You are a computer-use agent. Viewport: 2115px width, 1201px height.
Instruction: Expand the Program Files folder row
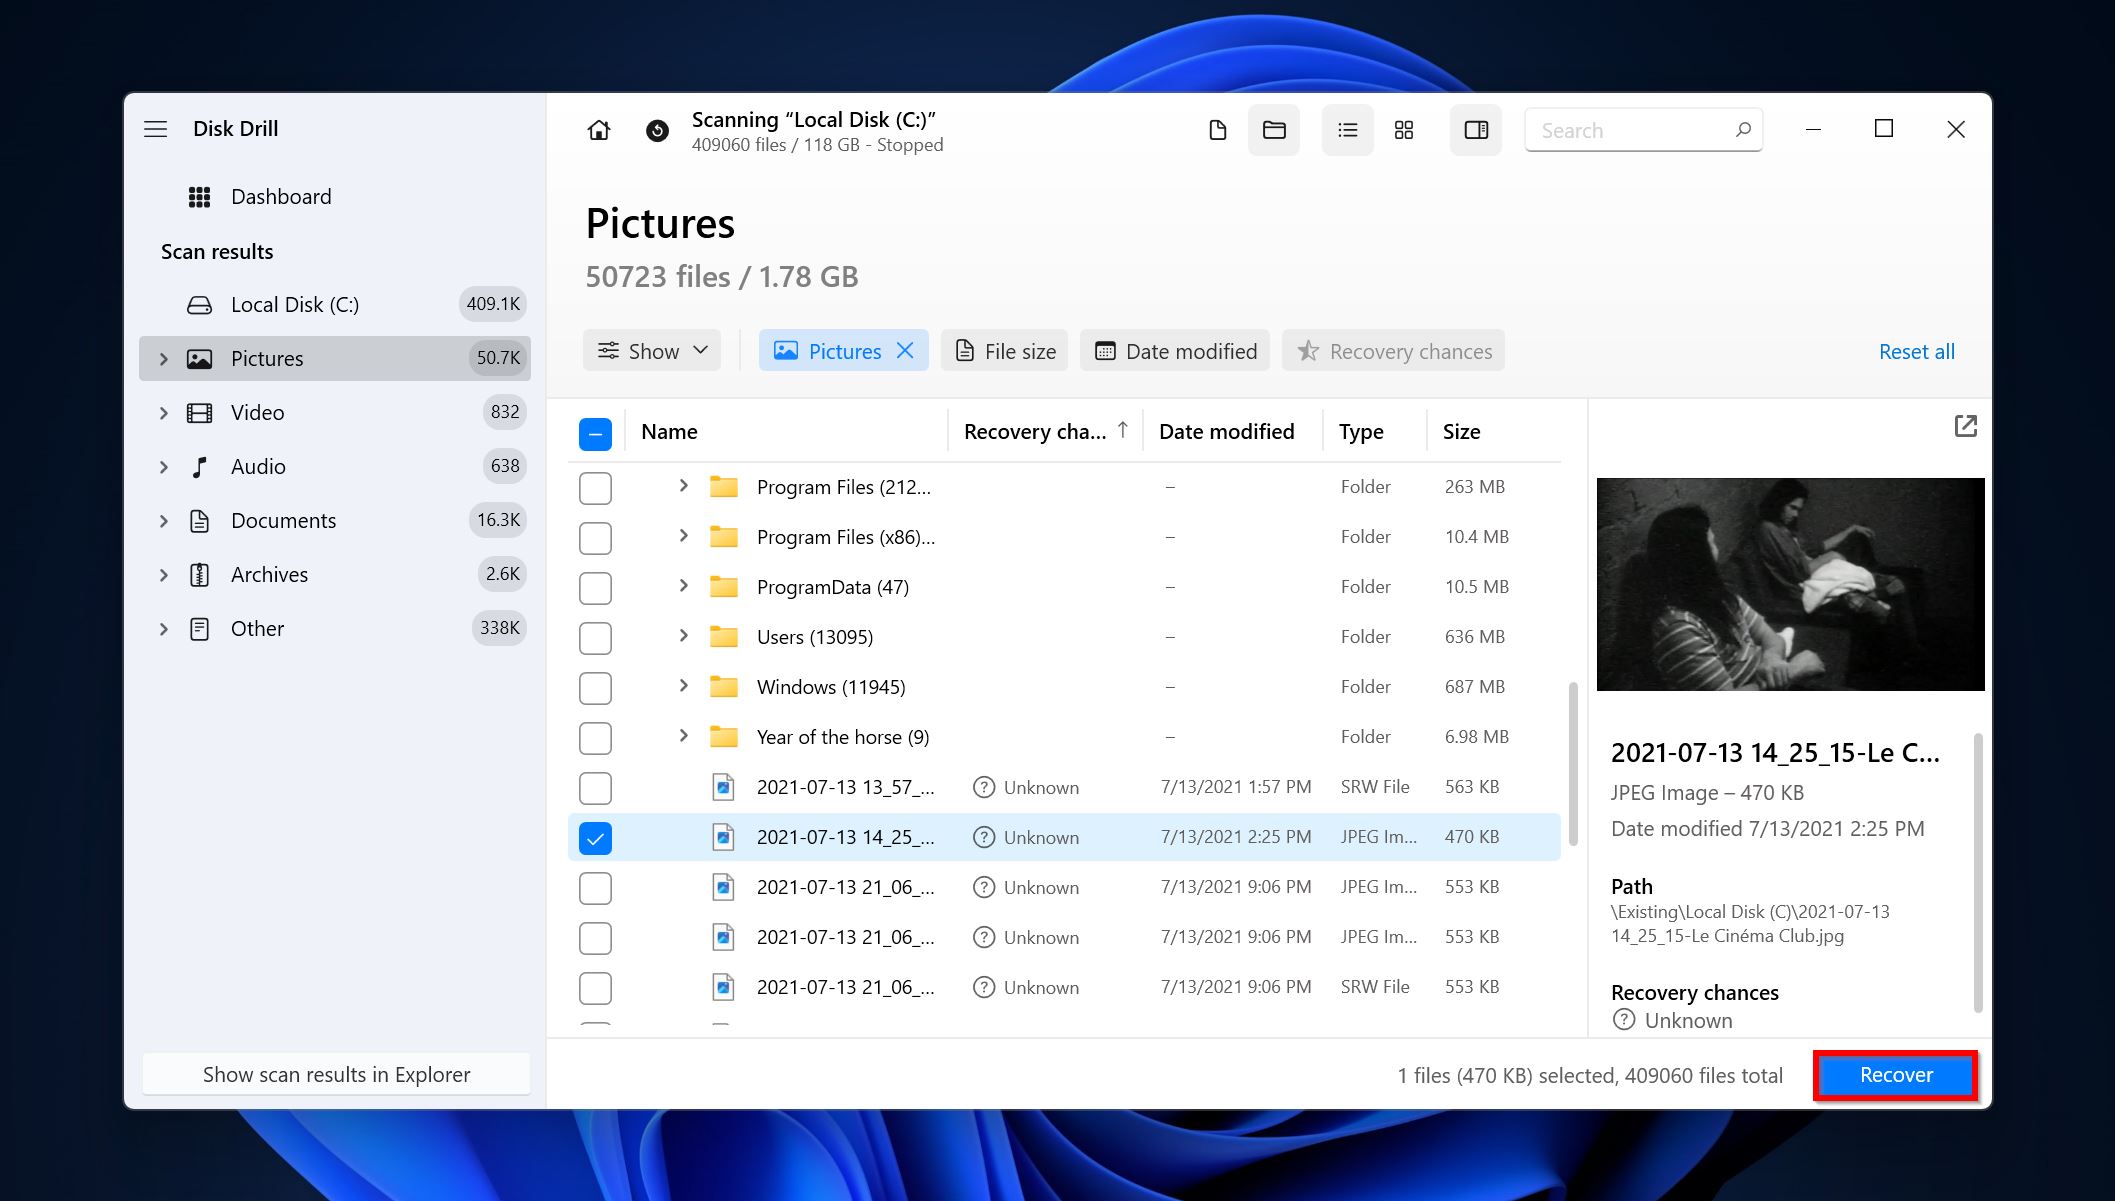click(683, 486)
